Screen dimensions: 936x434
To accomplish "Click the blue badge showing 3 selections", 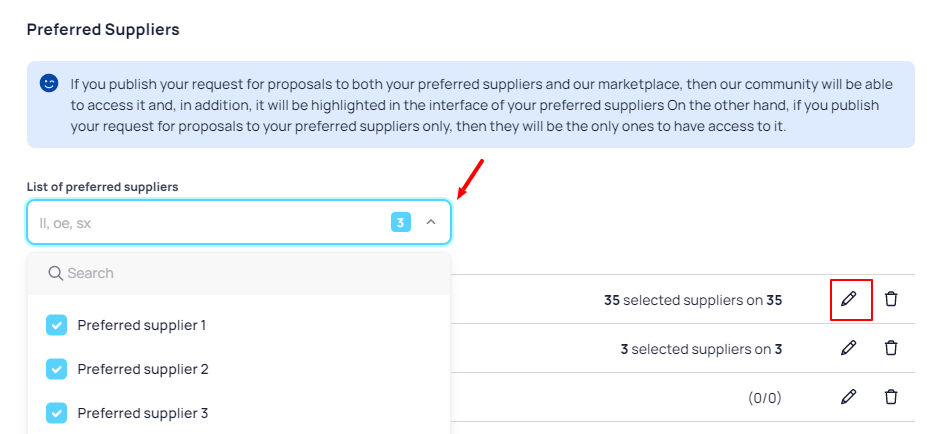I will (401, 223).
